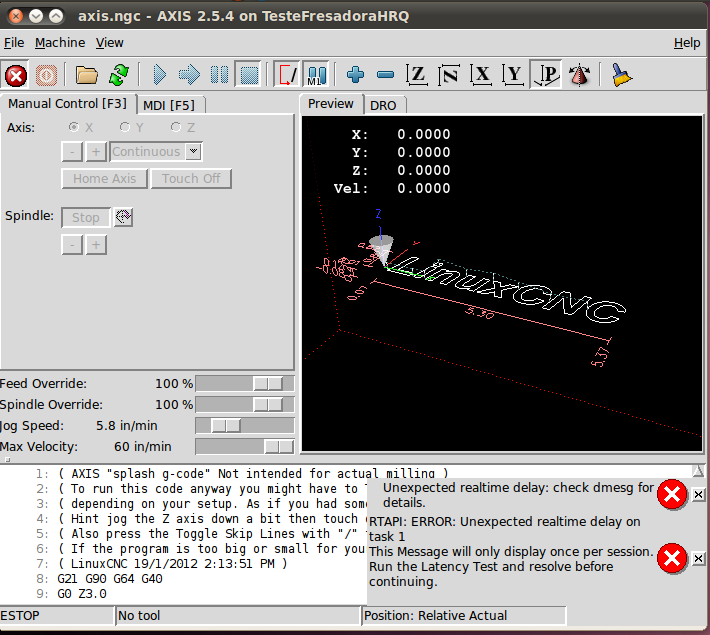Screen dimensions: 710x635
Task: Click the 5.8 in/min jog speed value
Action: pos(127,426)
